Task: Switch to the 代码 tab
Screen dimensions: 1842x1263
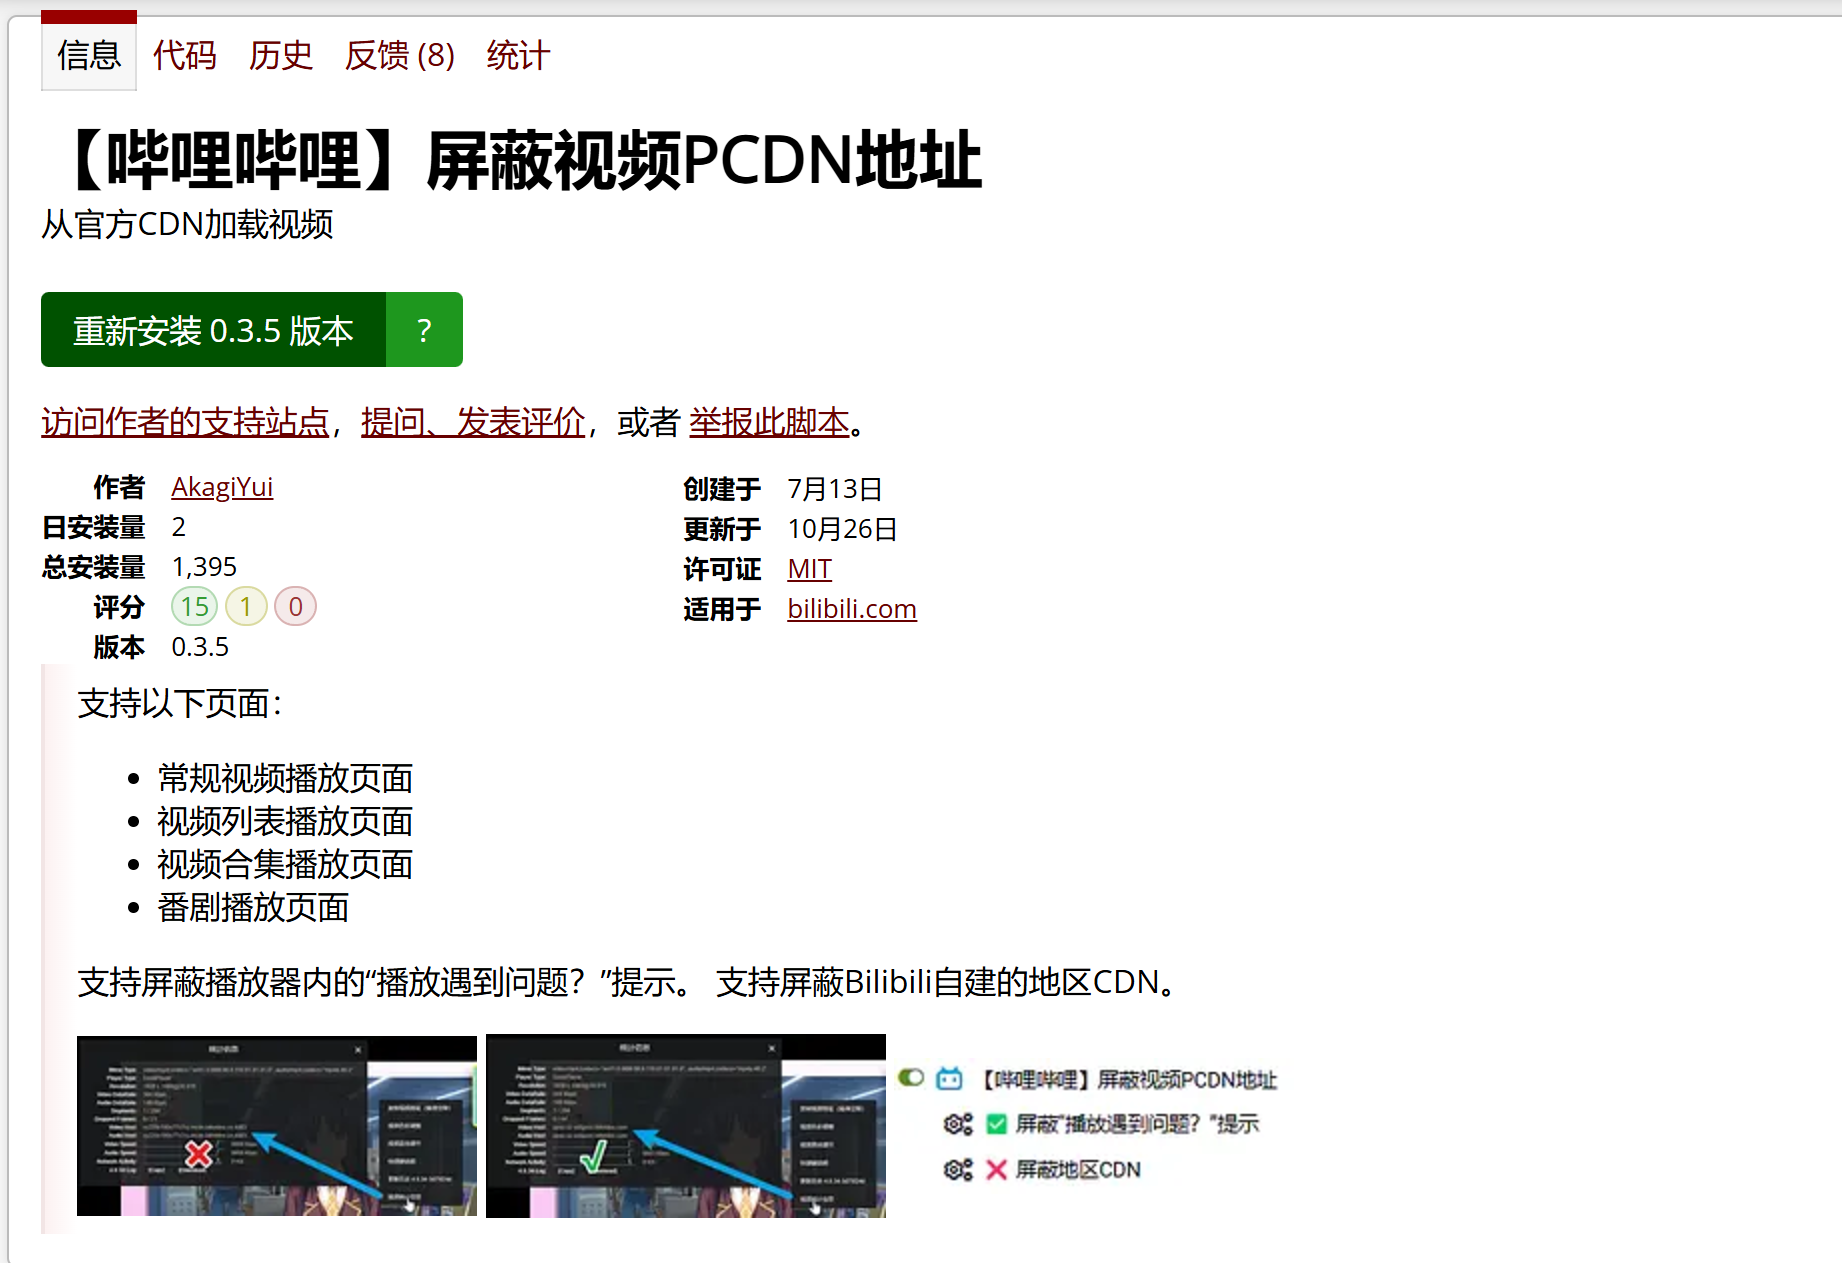Action: click(184, 55)
